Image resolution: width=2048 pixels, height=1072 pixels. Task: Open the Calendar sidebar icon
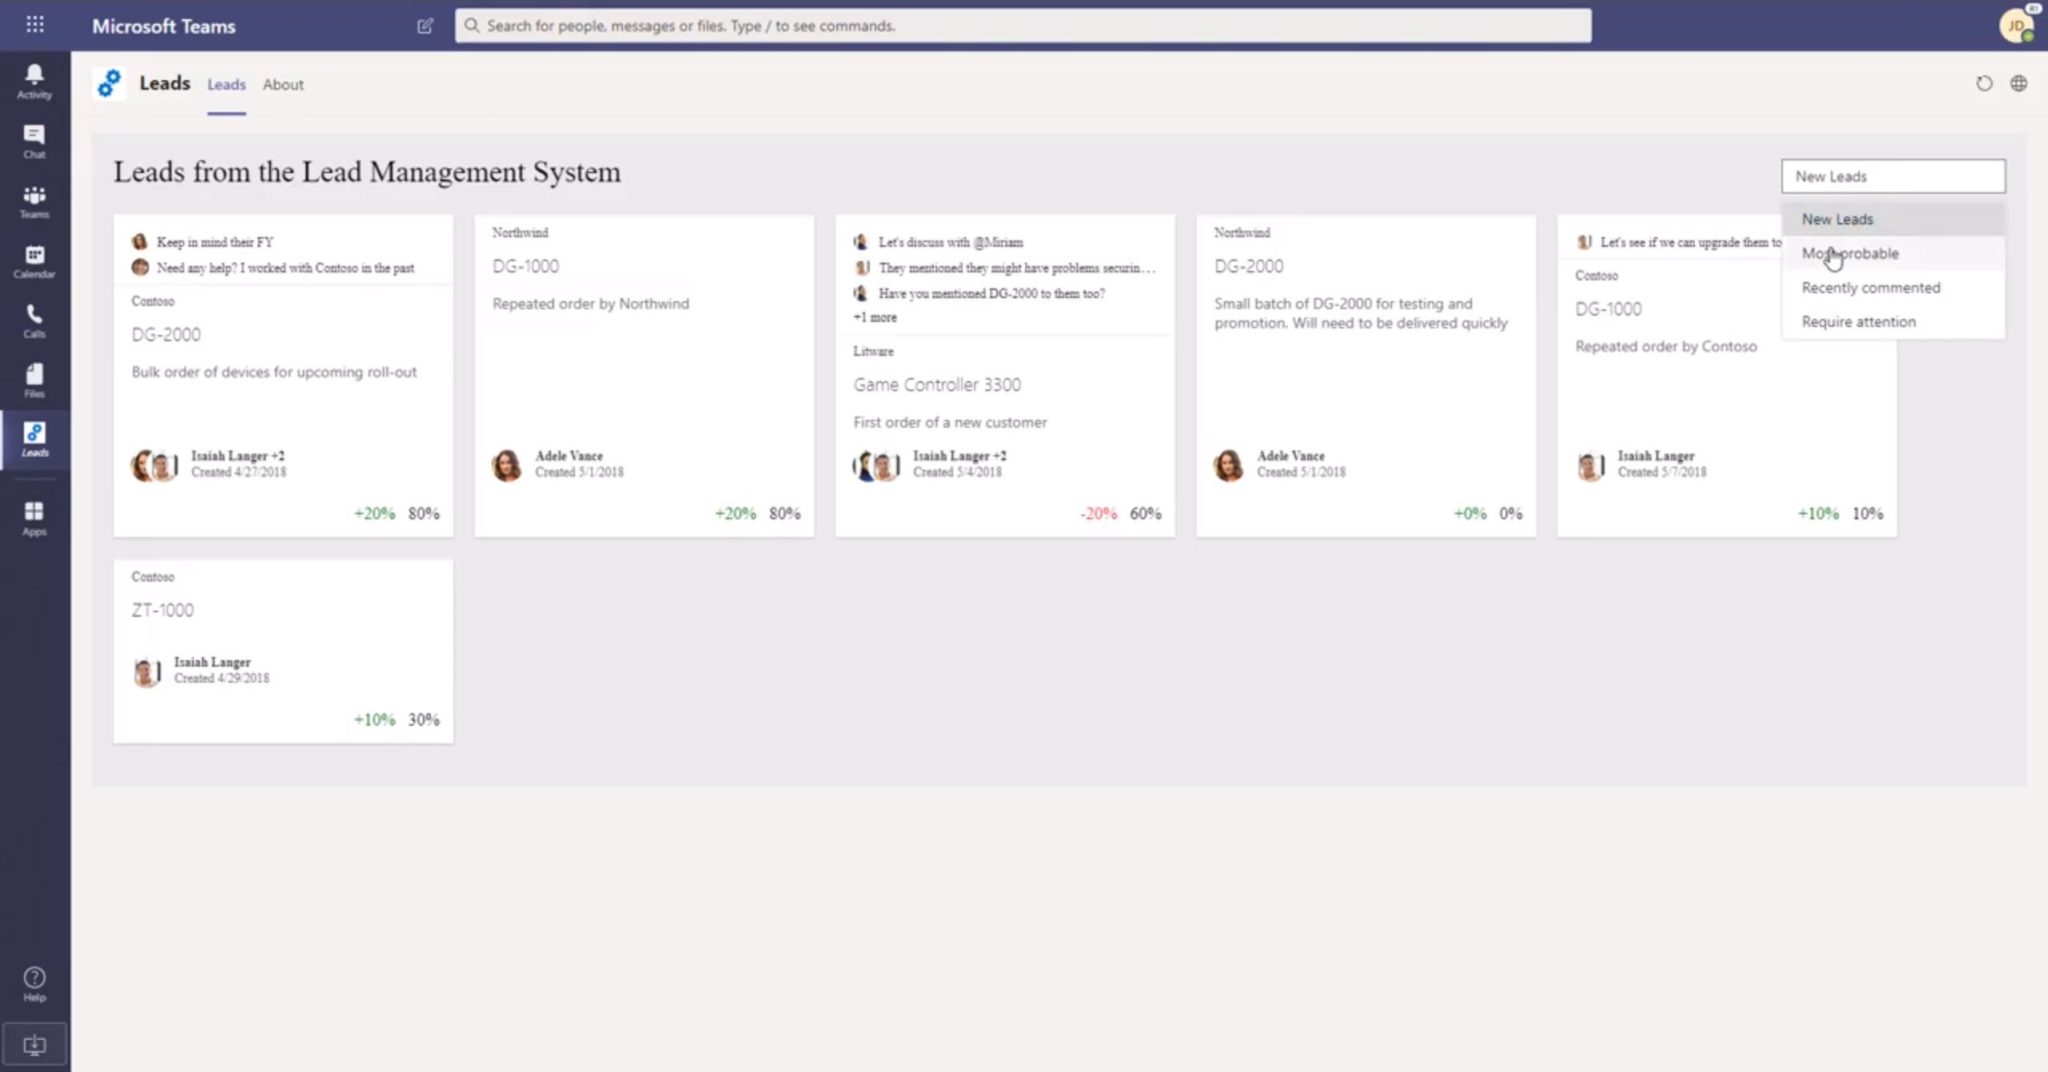point(34,261)
